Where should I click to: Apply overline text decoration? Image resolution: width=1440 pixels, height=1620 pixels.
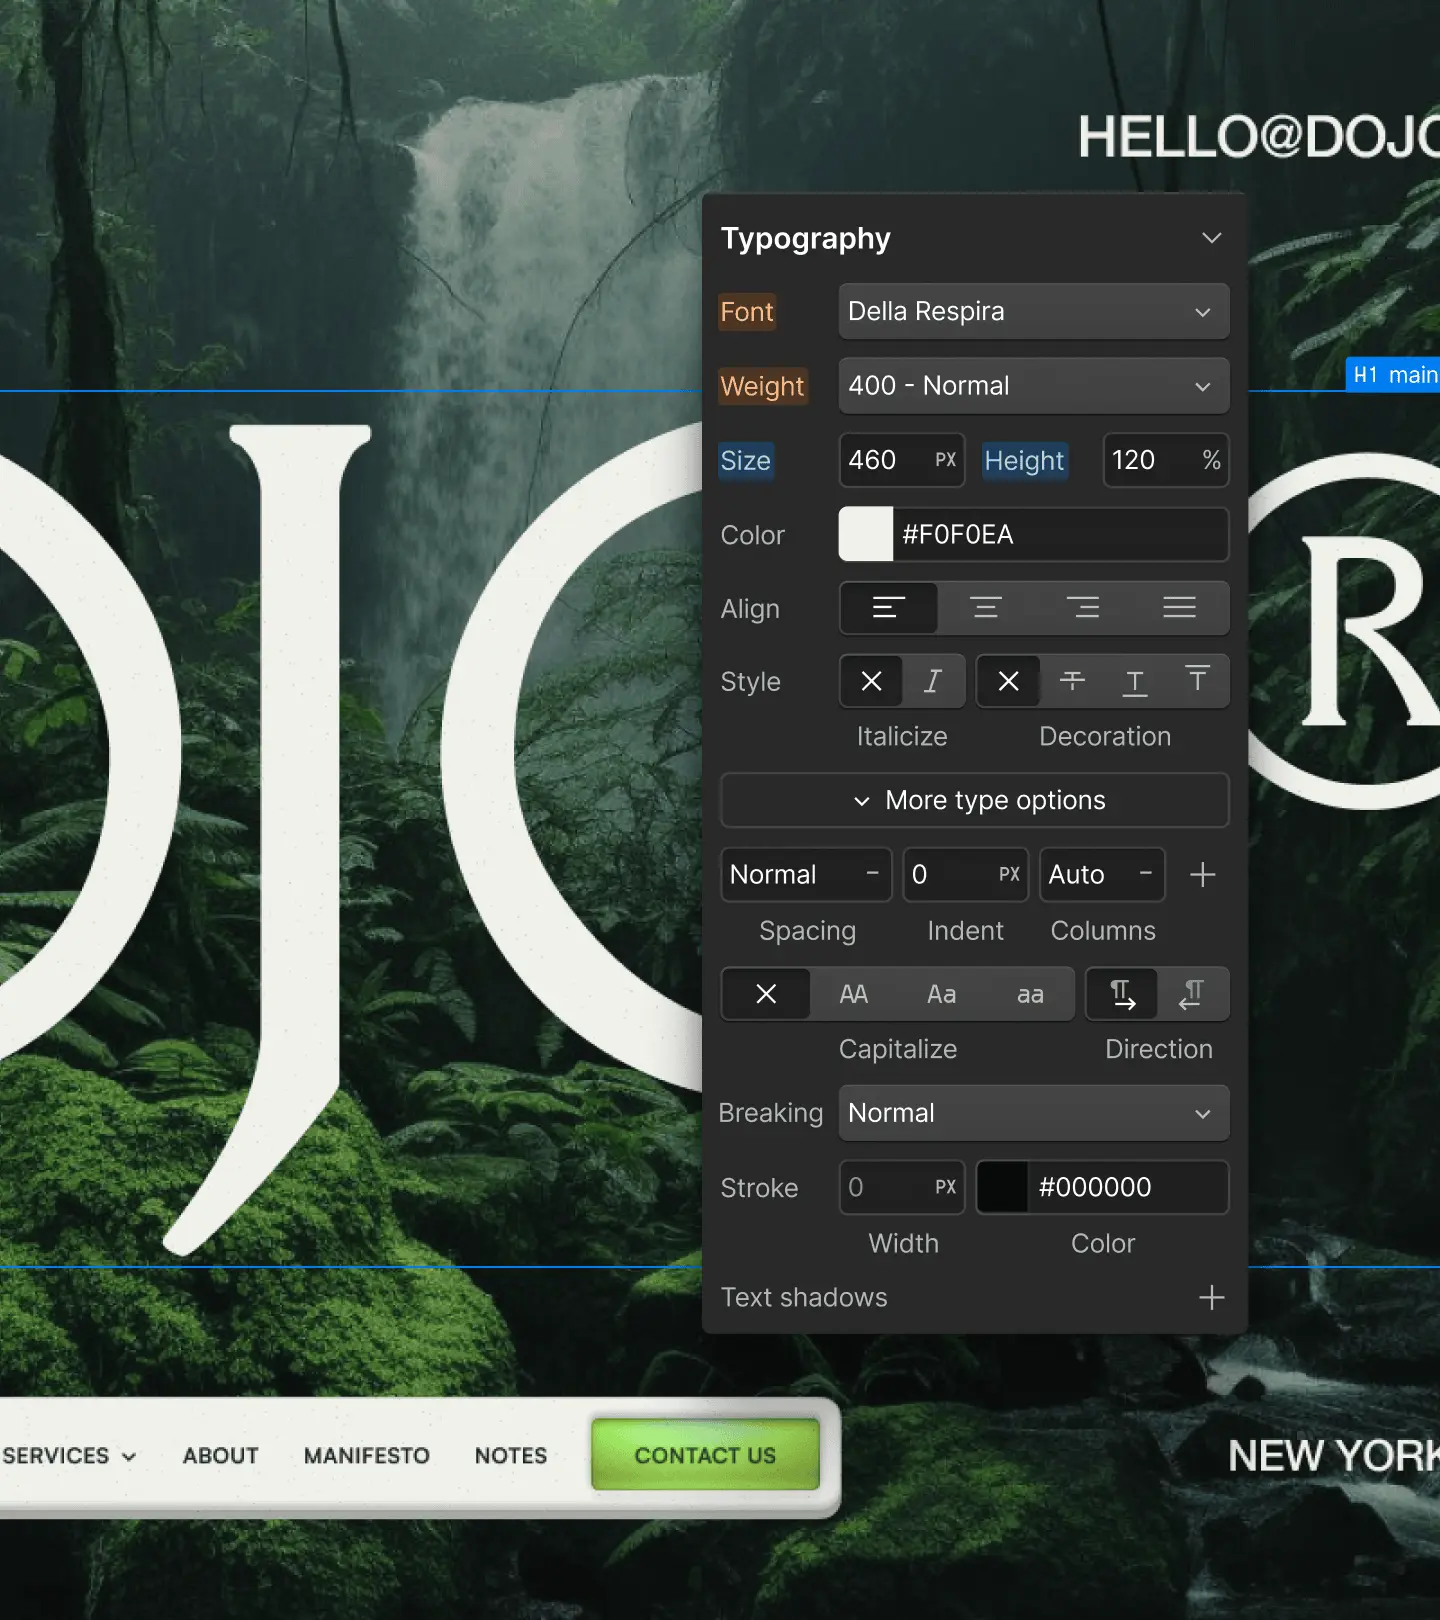1197,682
